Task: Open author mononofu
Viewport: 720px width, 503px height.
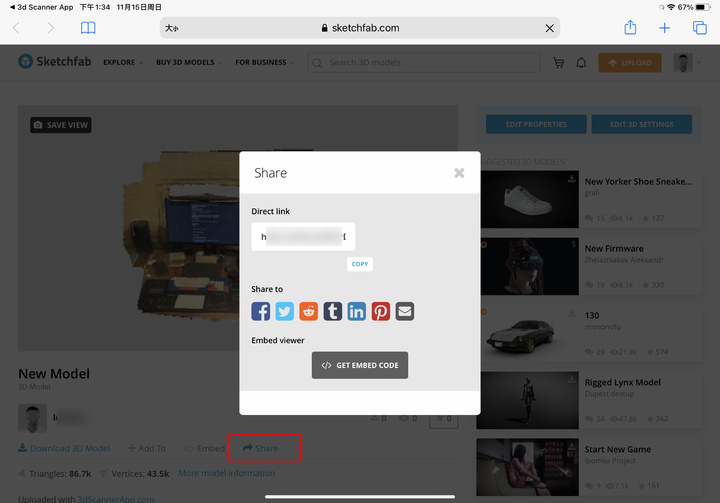Action: [x=602, y=327]
